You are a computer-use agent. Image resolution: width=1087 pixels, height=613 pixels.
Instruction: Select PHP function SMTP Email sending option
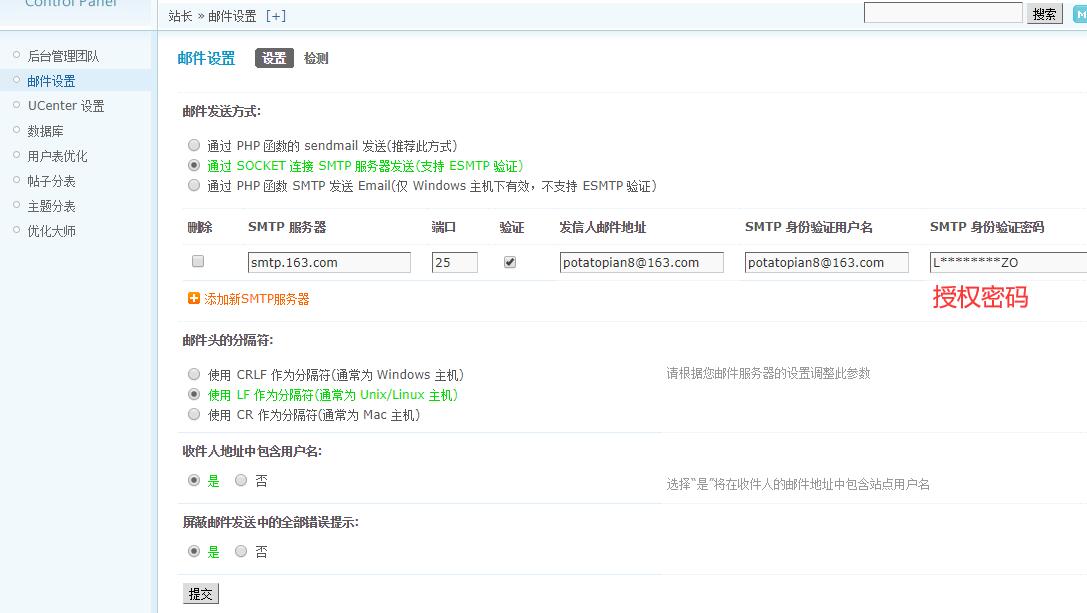tap(194, 185)
